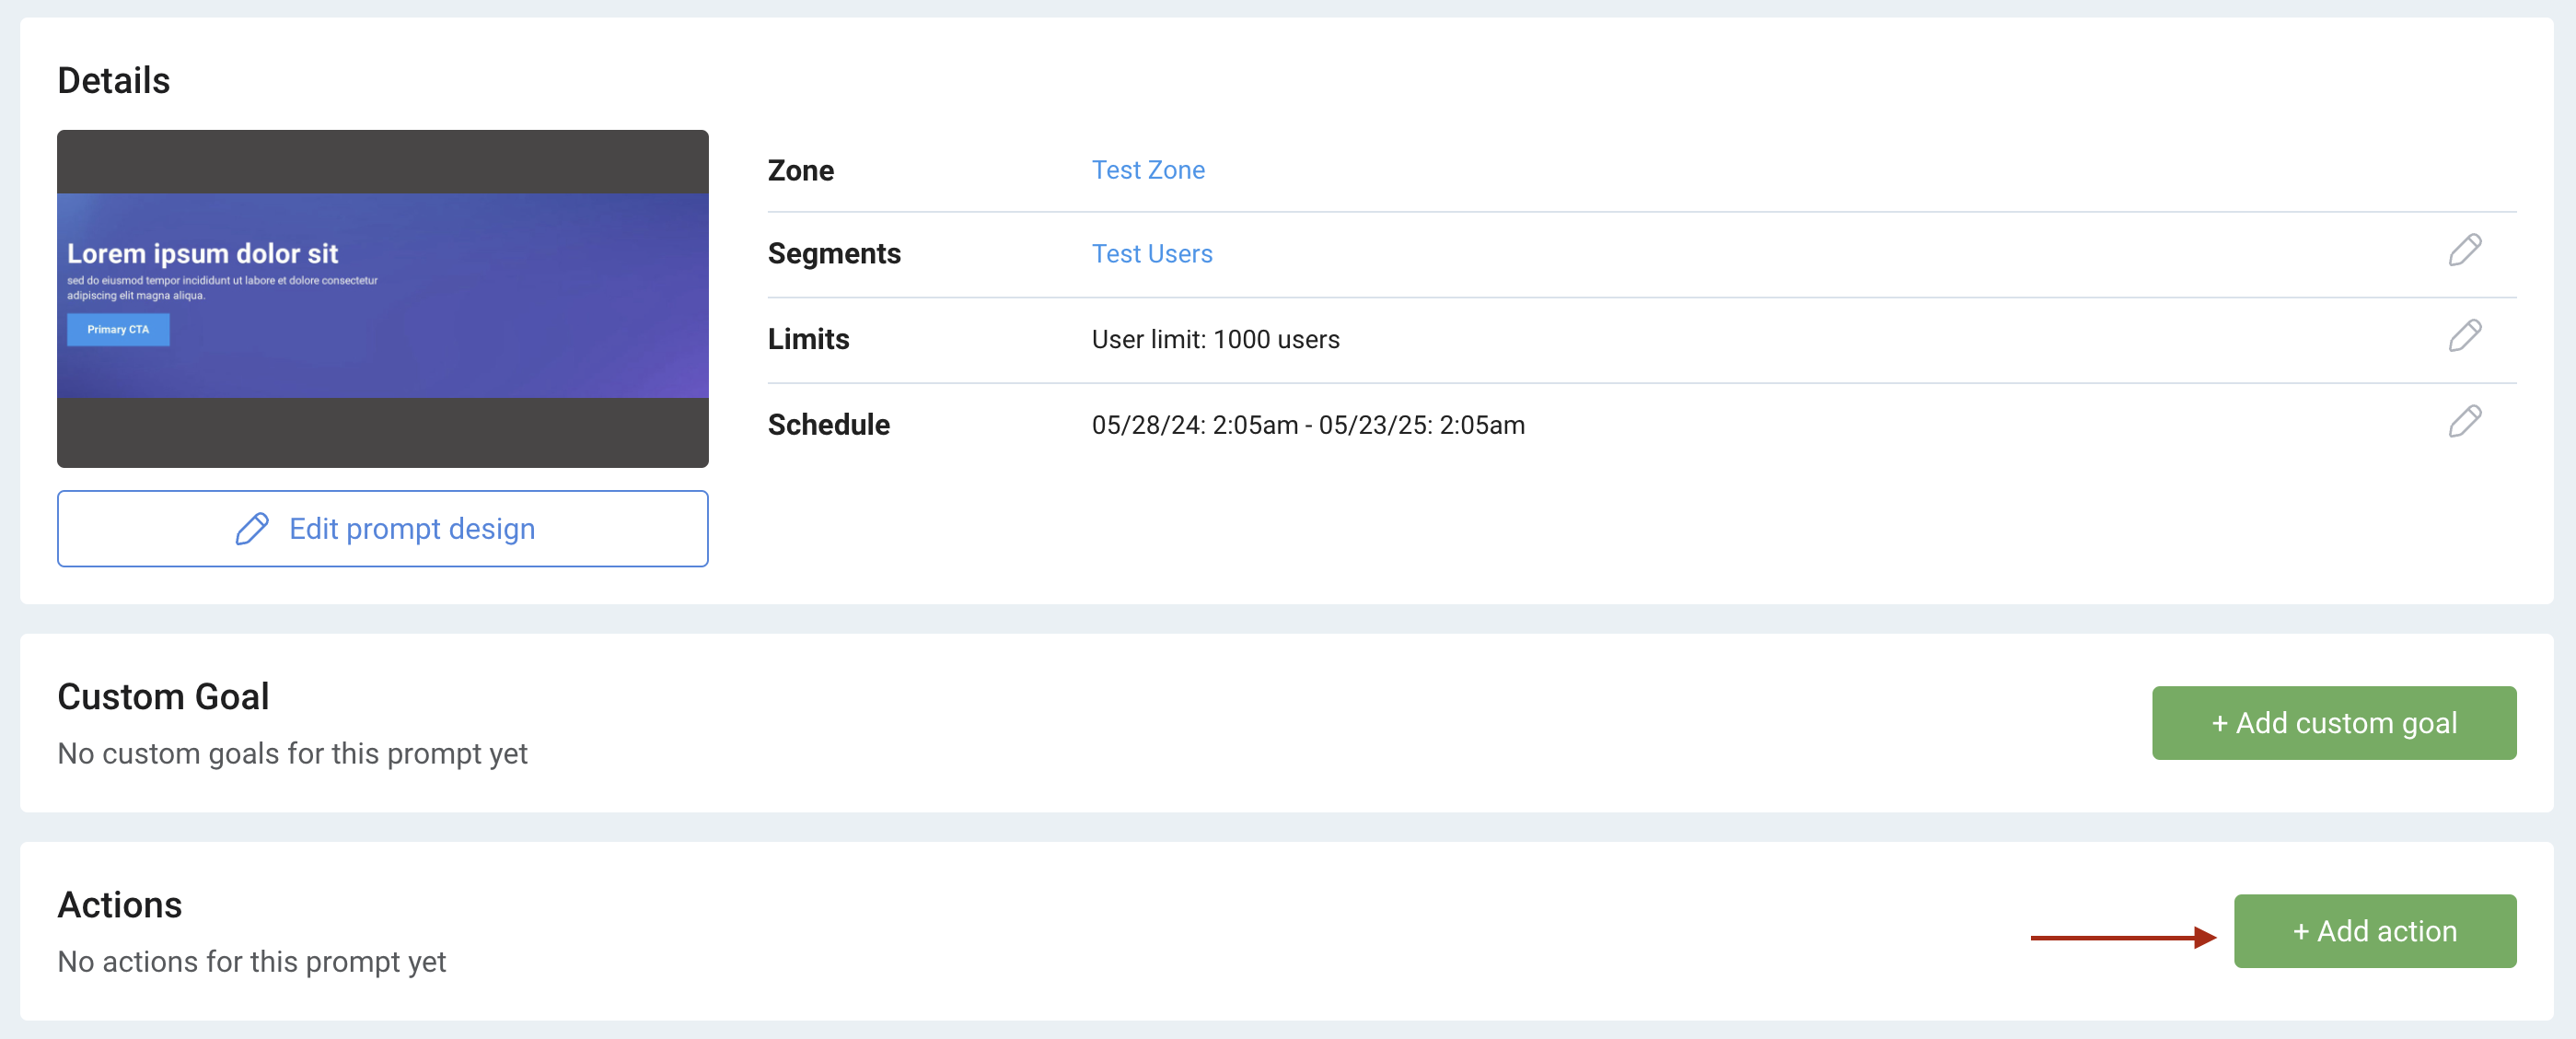Click the 'No actions for this prompt yet' text
2576x1039 pixels.
[x=252, y=962]
